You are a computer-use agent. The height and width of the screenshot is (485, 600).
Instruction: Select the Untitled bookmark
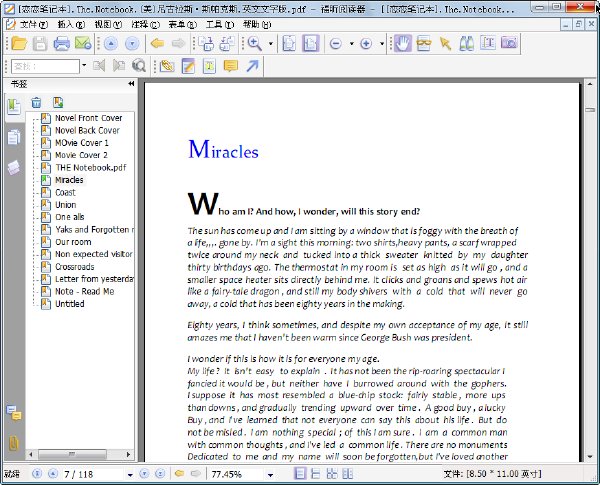(70, 304)
